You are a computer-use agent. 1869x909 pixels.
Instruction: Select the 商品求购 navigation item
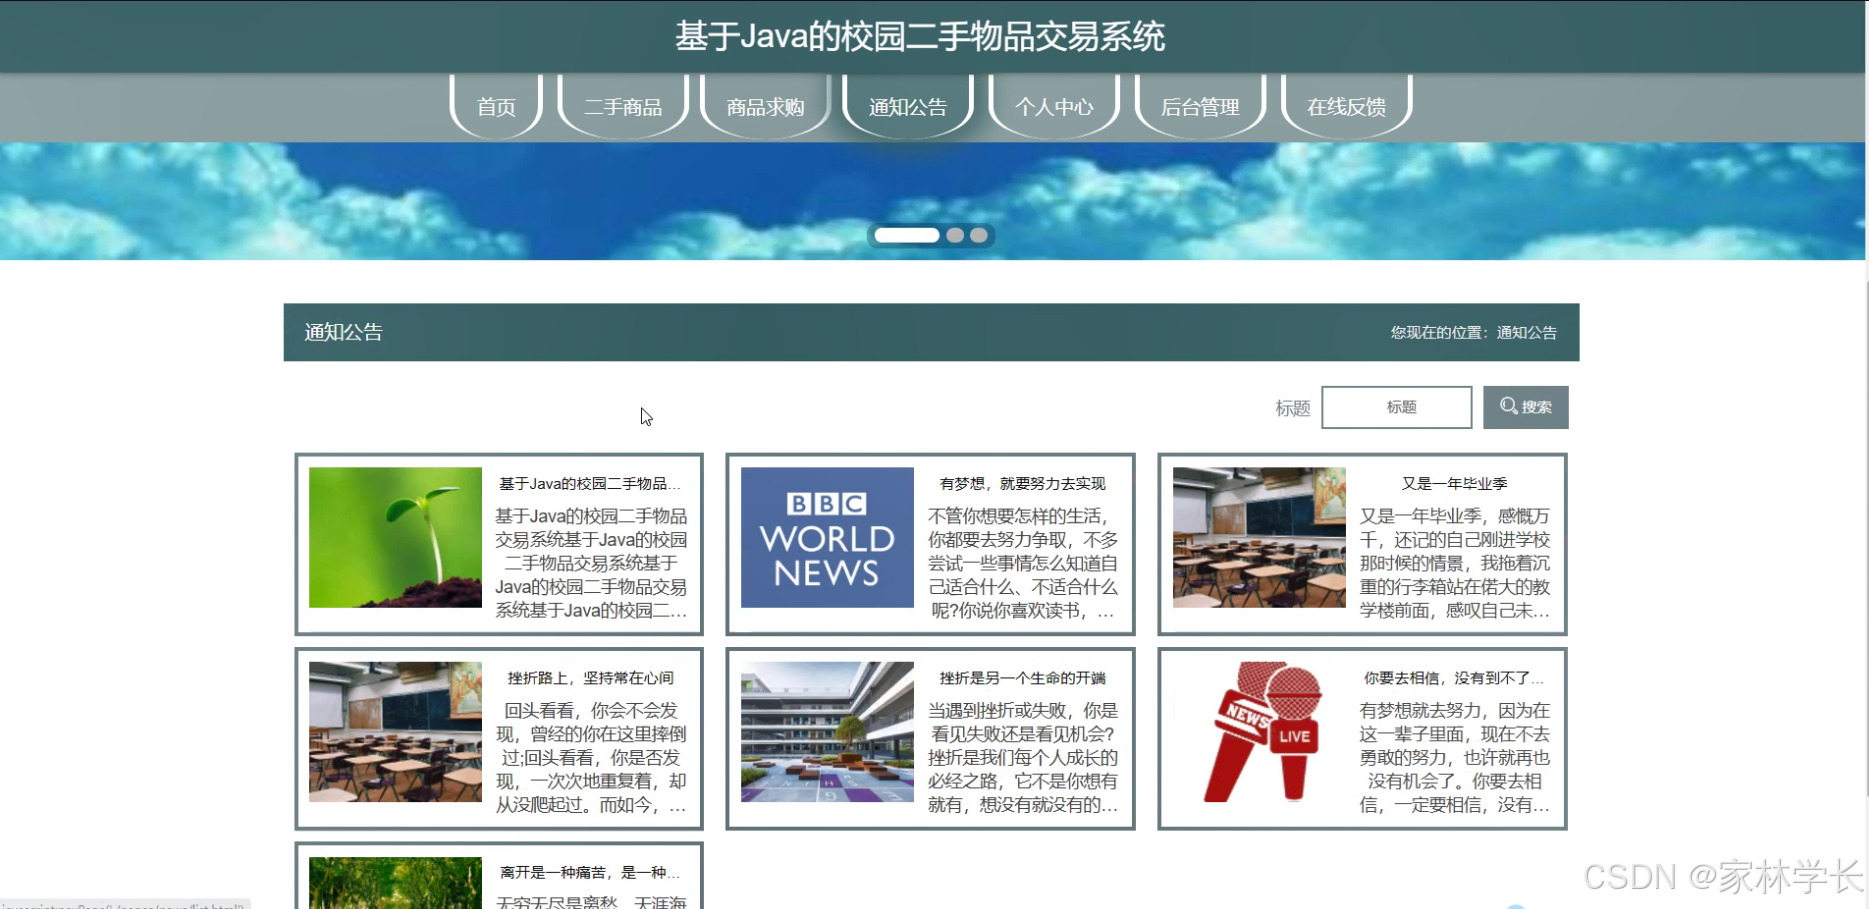[766, 107]
